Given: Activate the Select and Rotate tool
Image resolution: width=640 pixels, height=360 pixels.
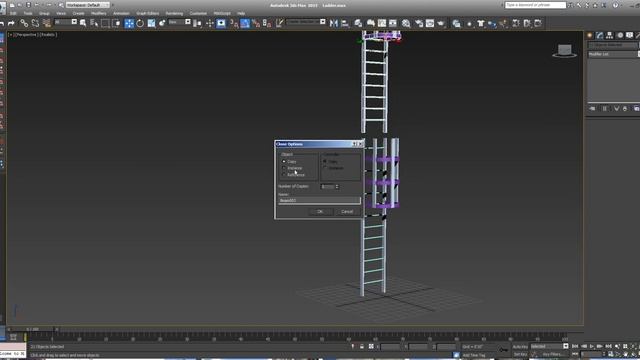Looking at the screenshot, I should 140,24.
